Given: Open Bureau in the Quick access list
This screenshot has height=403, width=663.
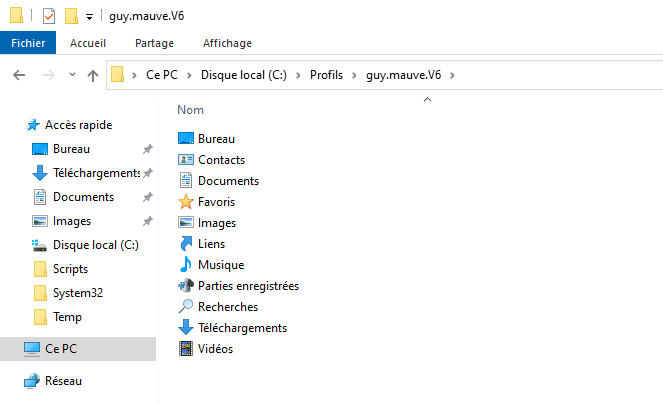Looking at the screenshot, I should 71,149.
